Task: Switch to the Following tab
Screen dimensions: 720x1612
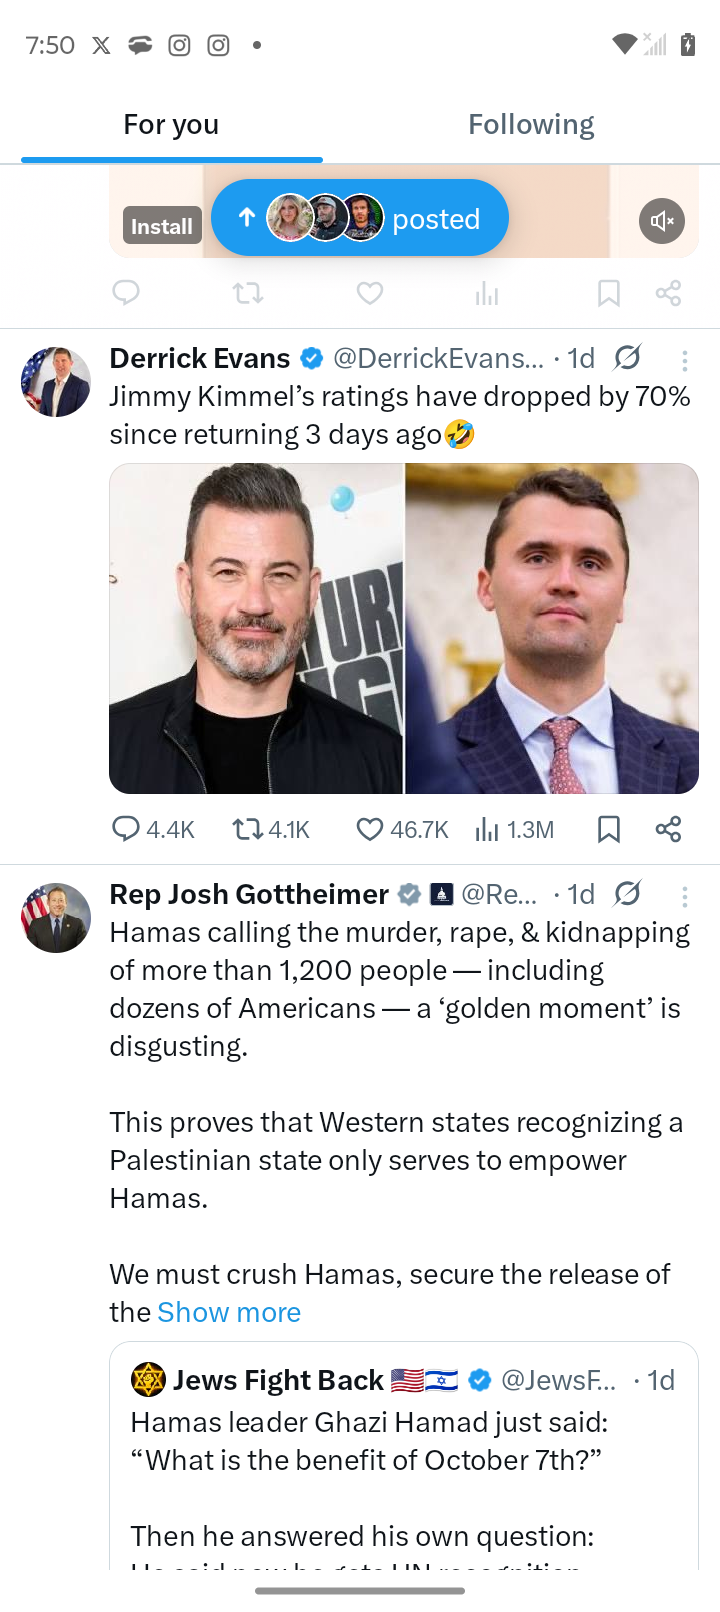Action: pos(531,125)
